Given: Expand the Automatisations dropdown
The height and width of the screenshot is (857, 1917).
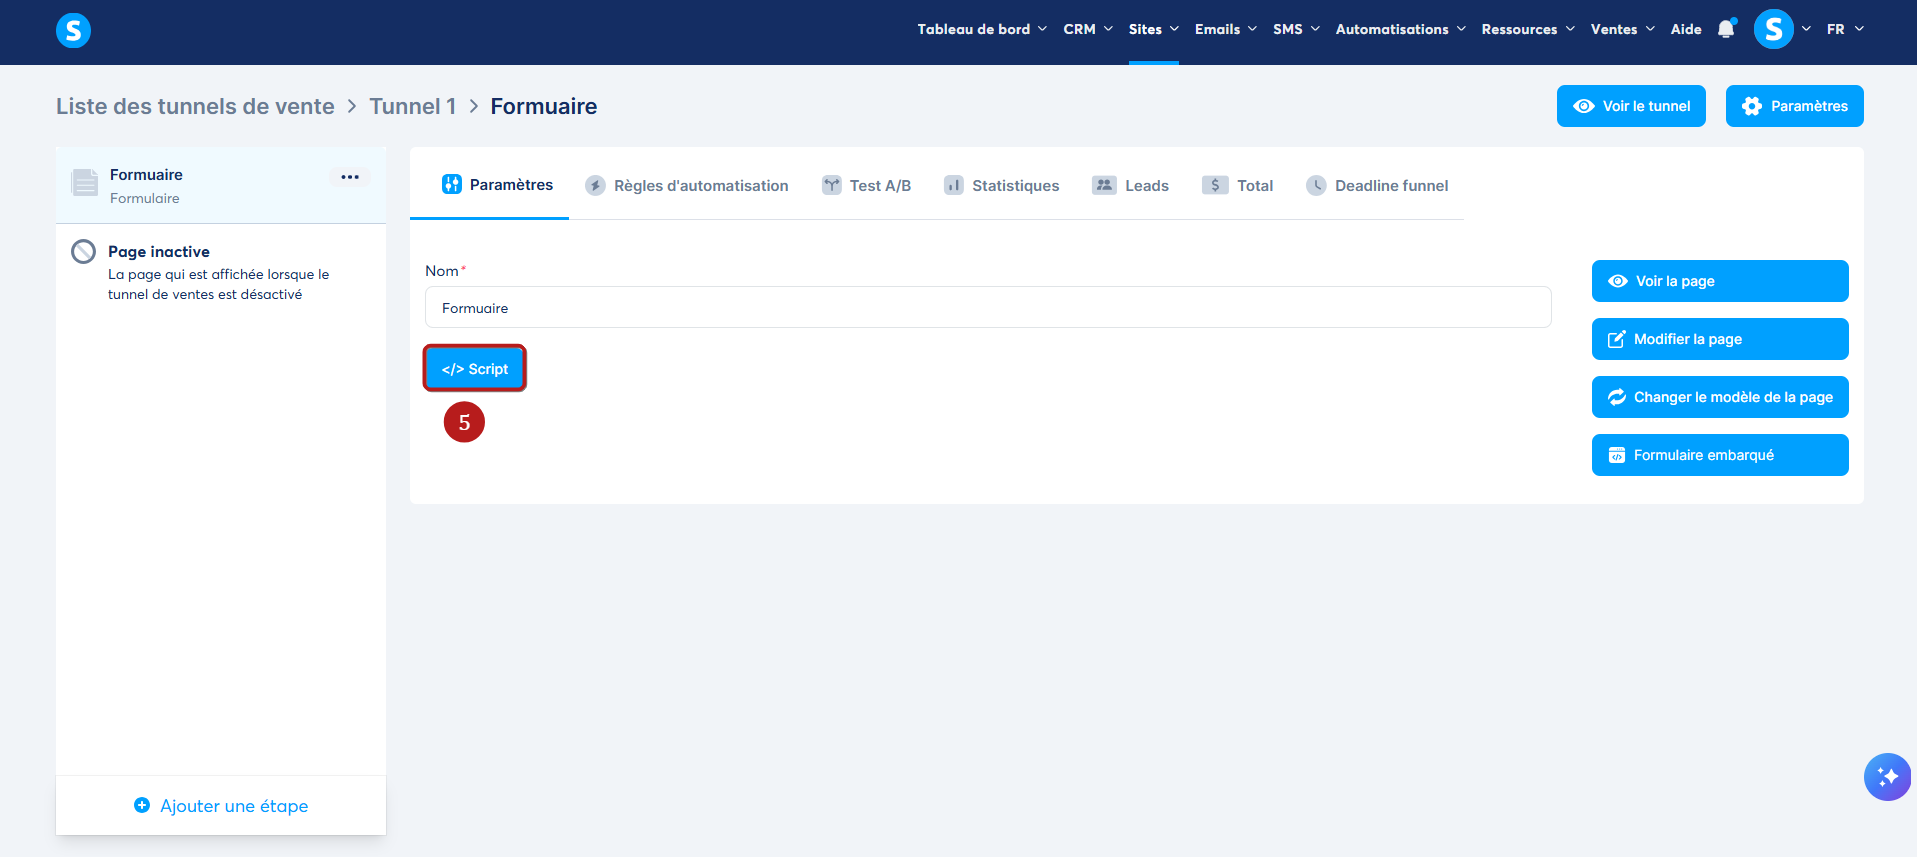Looking at the screenshot, I should [1401, 29].
